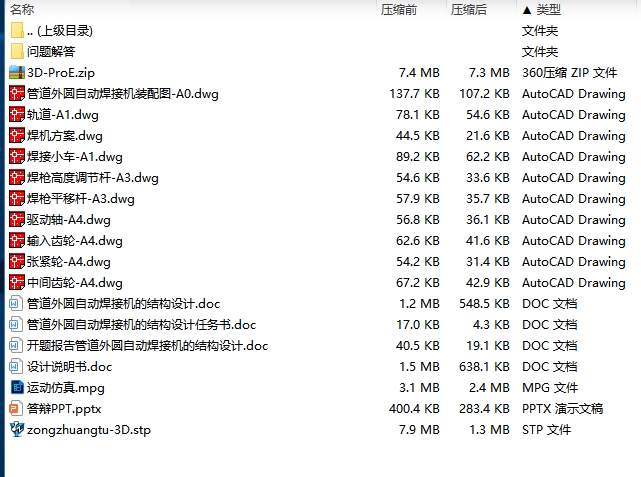Click the 360压缩 ZIP 文件 type cell
Screen dimensions: 641x477
click(x=569, y=73)
